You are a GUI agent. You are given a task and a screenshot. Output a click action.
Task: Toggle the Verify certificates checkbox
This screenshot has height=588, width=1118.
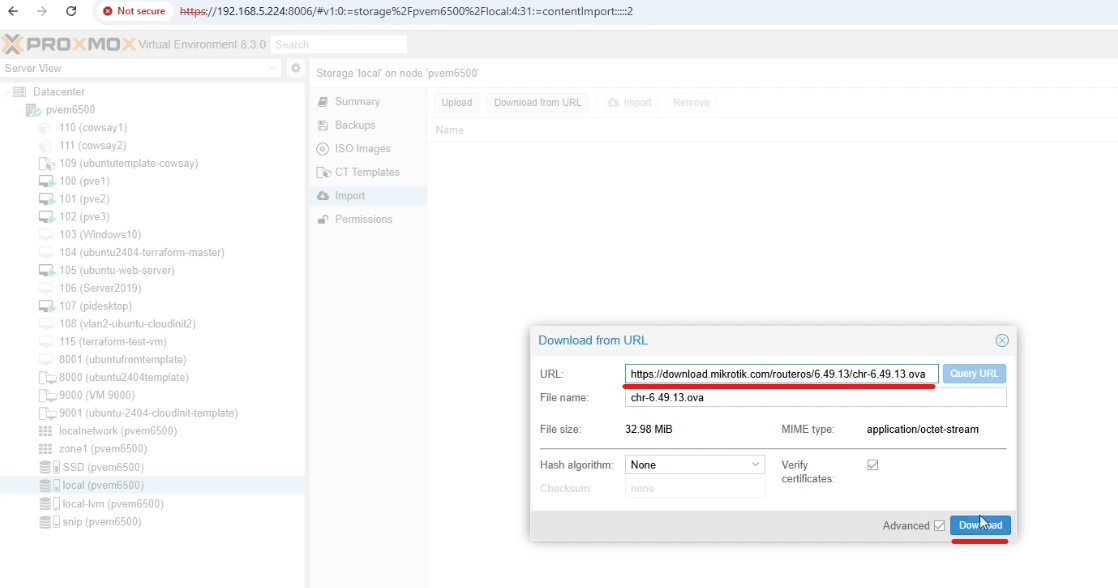873,465
